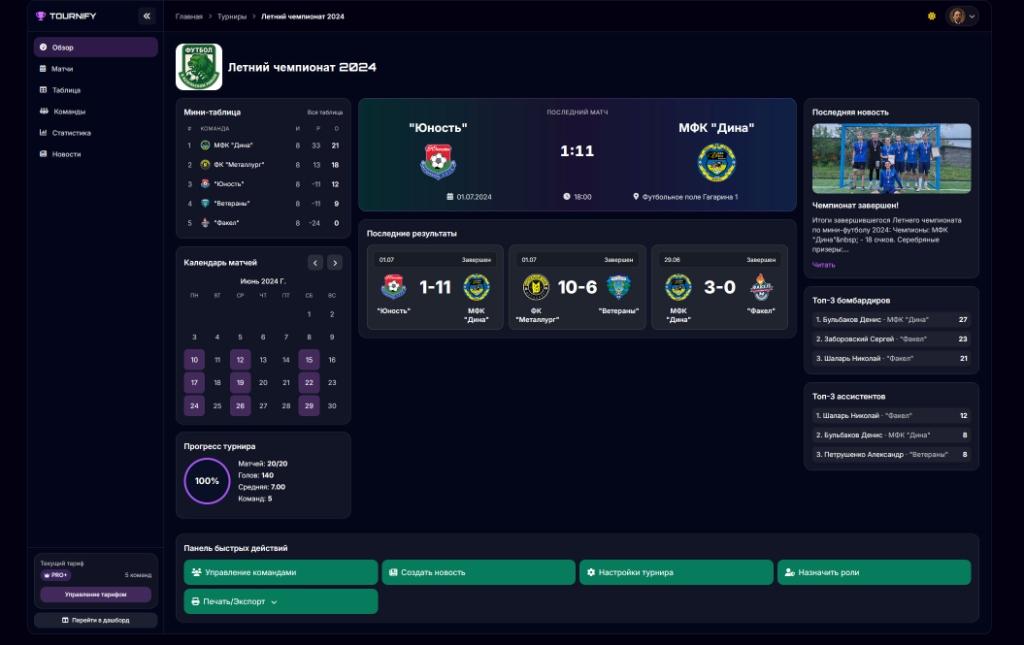The image size is (1024, 645).
Task: Open the Новости sidebar icon item
Action: (43, 154)
